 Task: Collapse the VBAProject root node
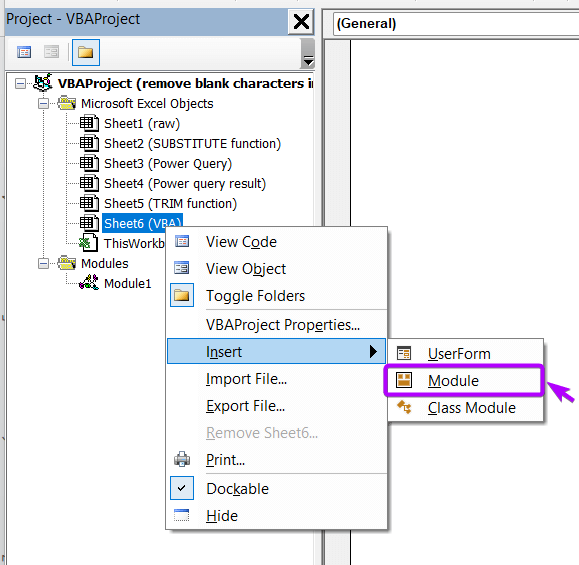(x=20, y=83)
